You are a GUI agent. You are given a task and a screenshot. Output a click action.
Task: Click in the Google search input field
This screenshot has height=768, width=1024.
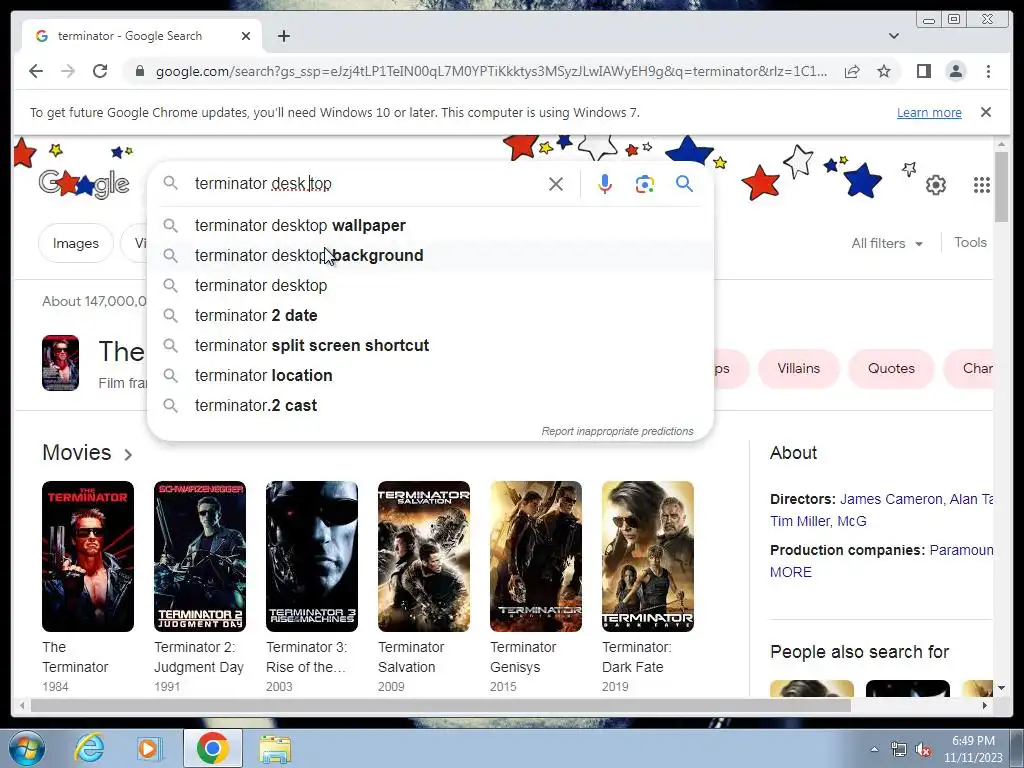366,184
